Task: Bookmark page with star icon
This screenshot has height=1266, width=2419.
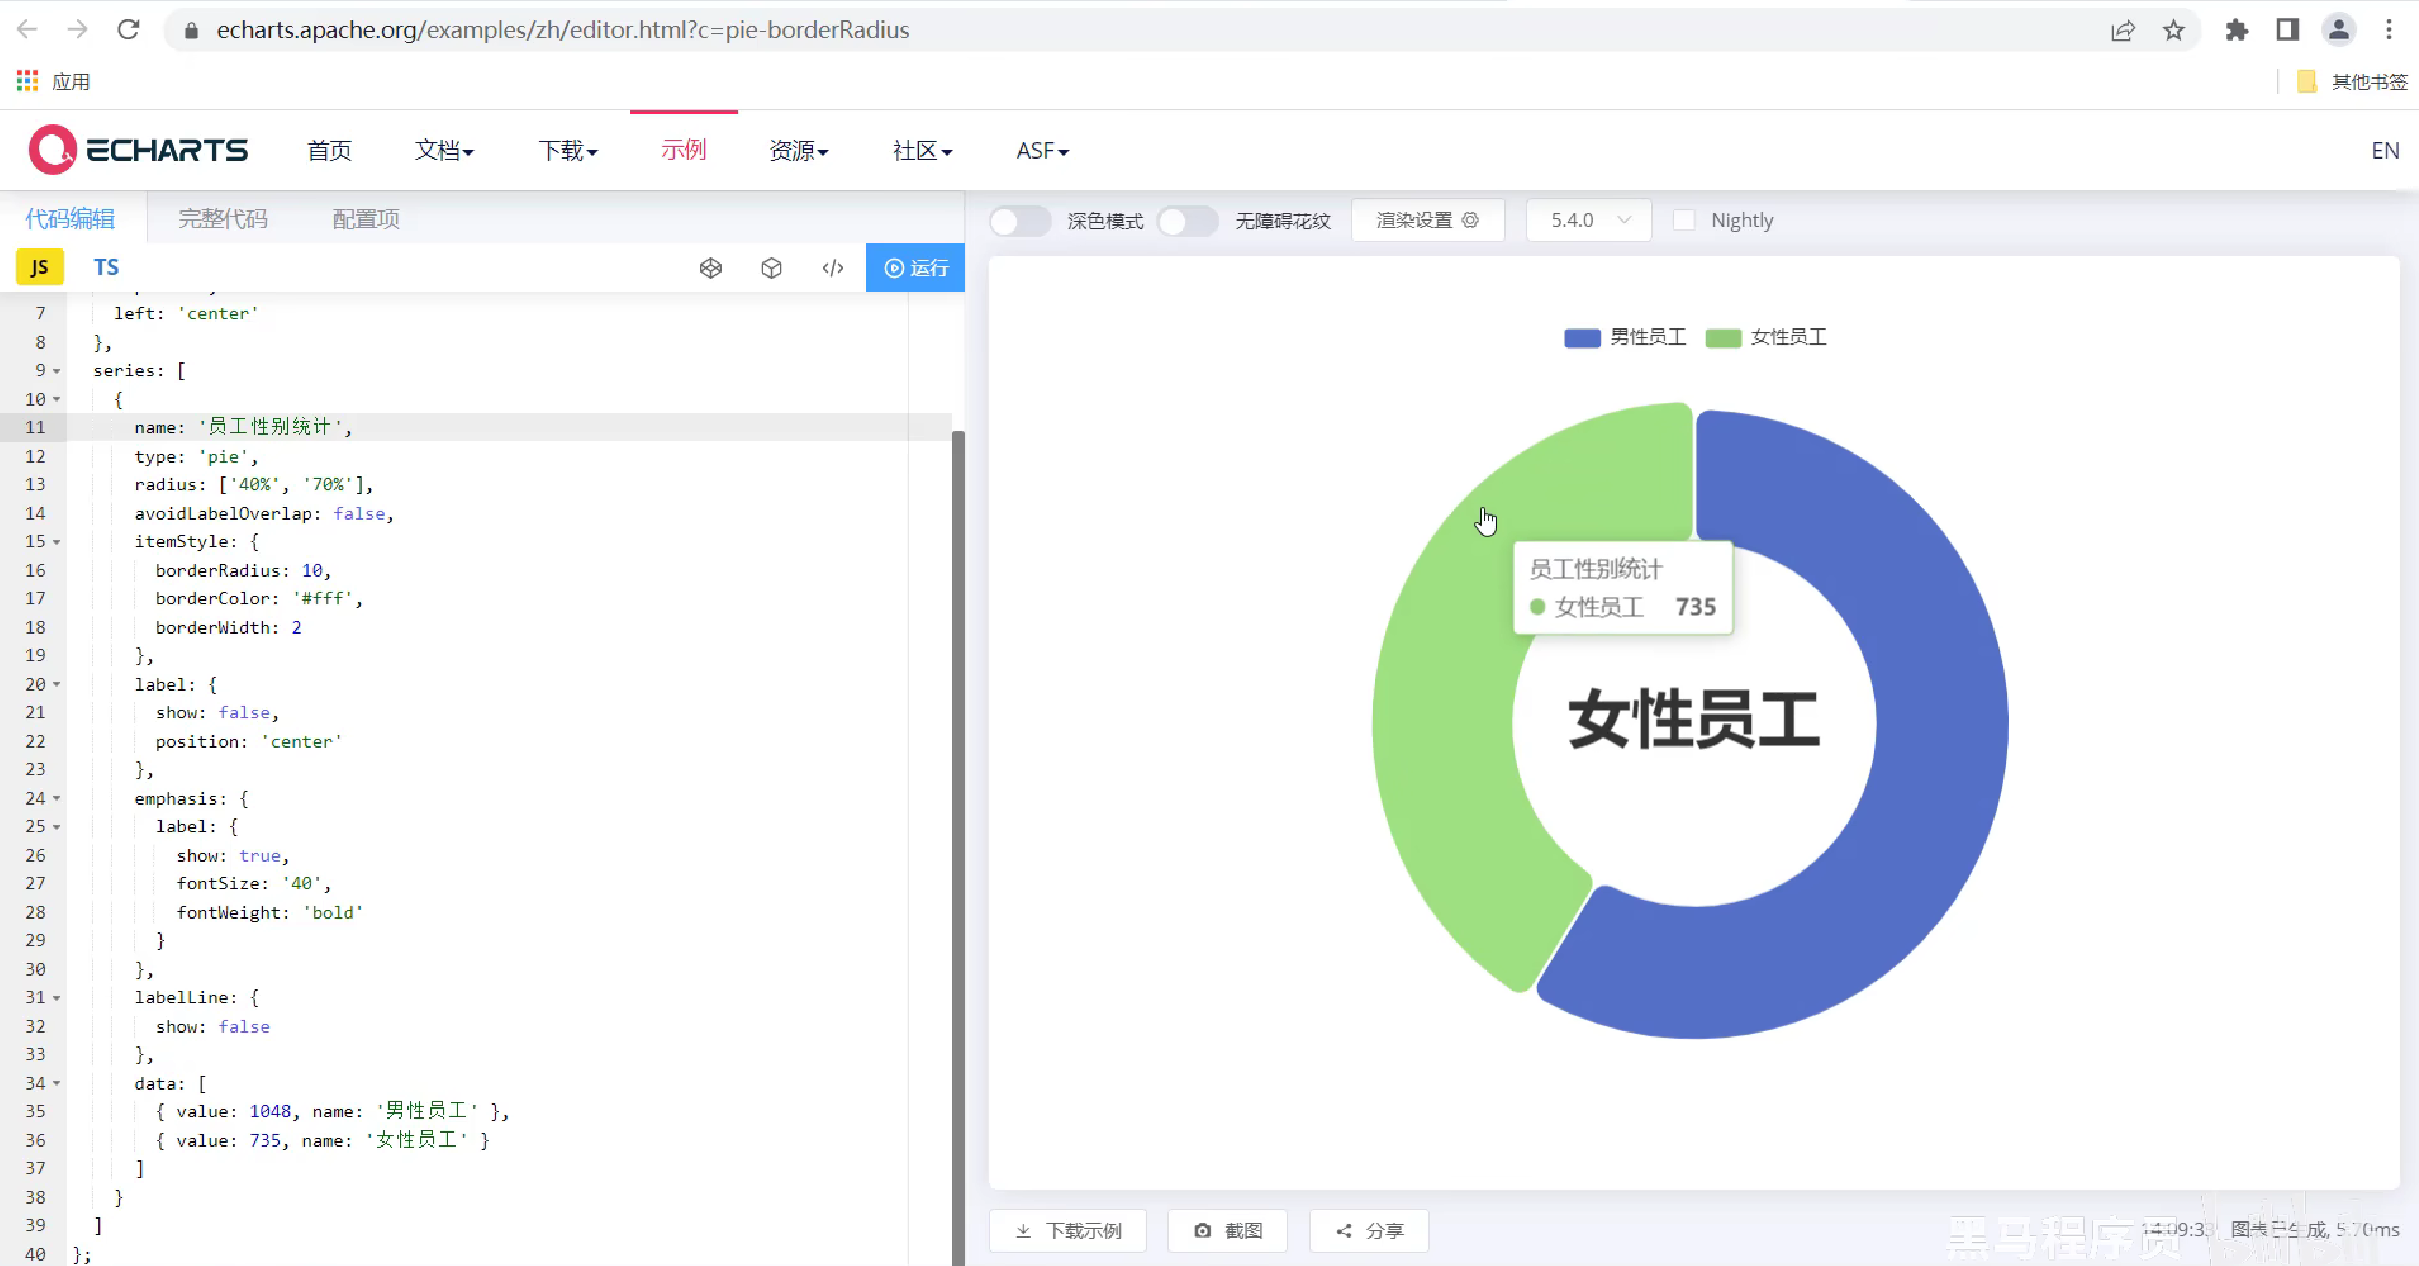Action: 2173,30
